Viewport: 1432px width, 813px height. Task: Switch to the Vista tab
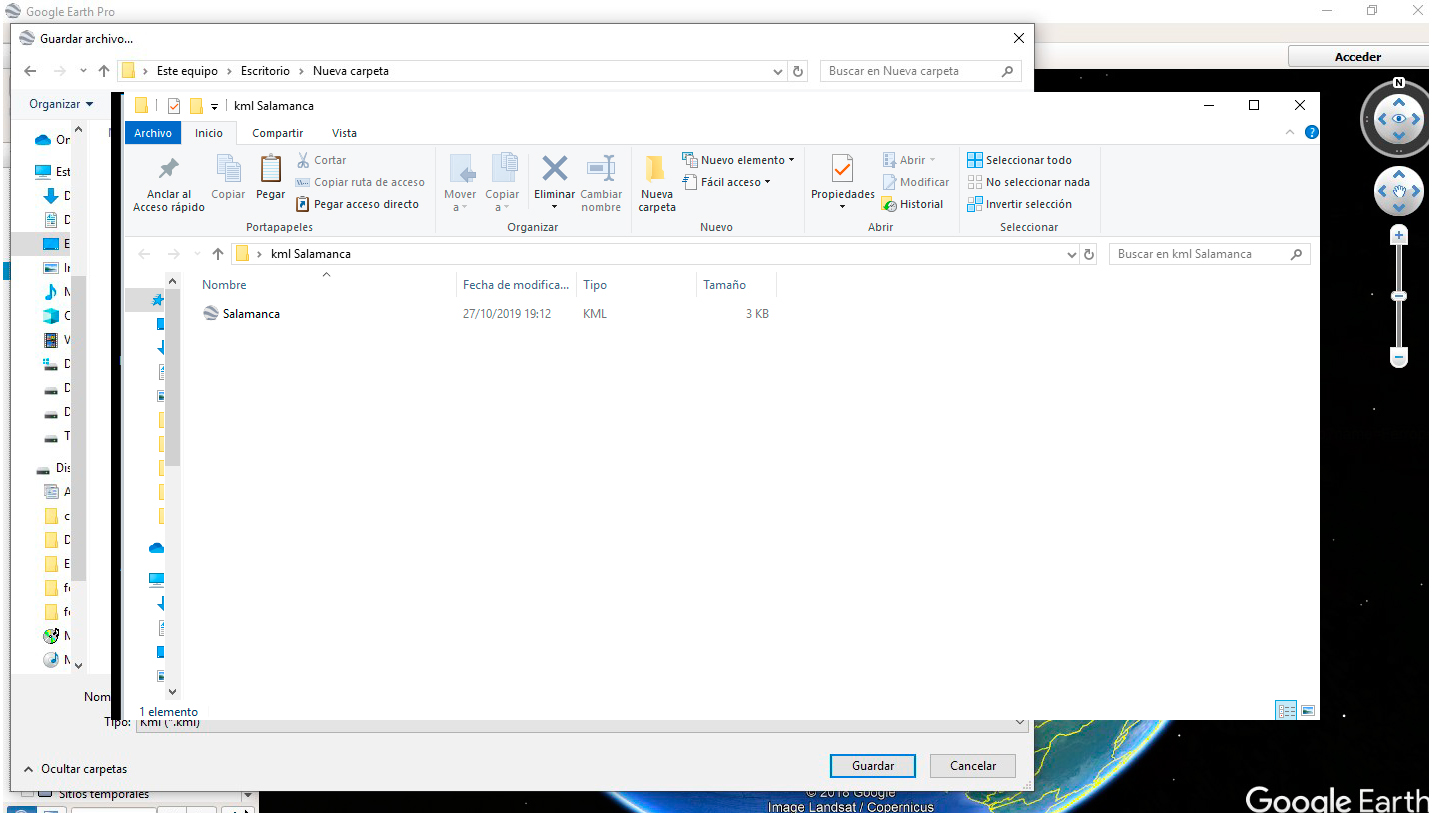coord(344,133)
